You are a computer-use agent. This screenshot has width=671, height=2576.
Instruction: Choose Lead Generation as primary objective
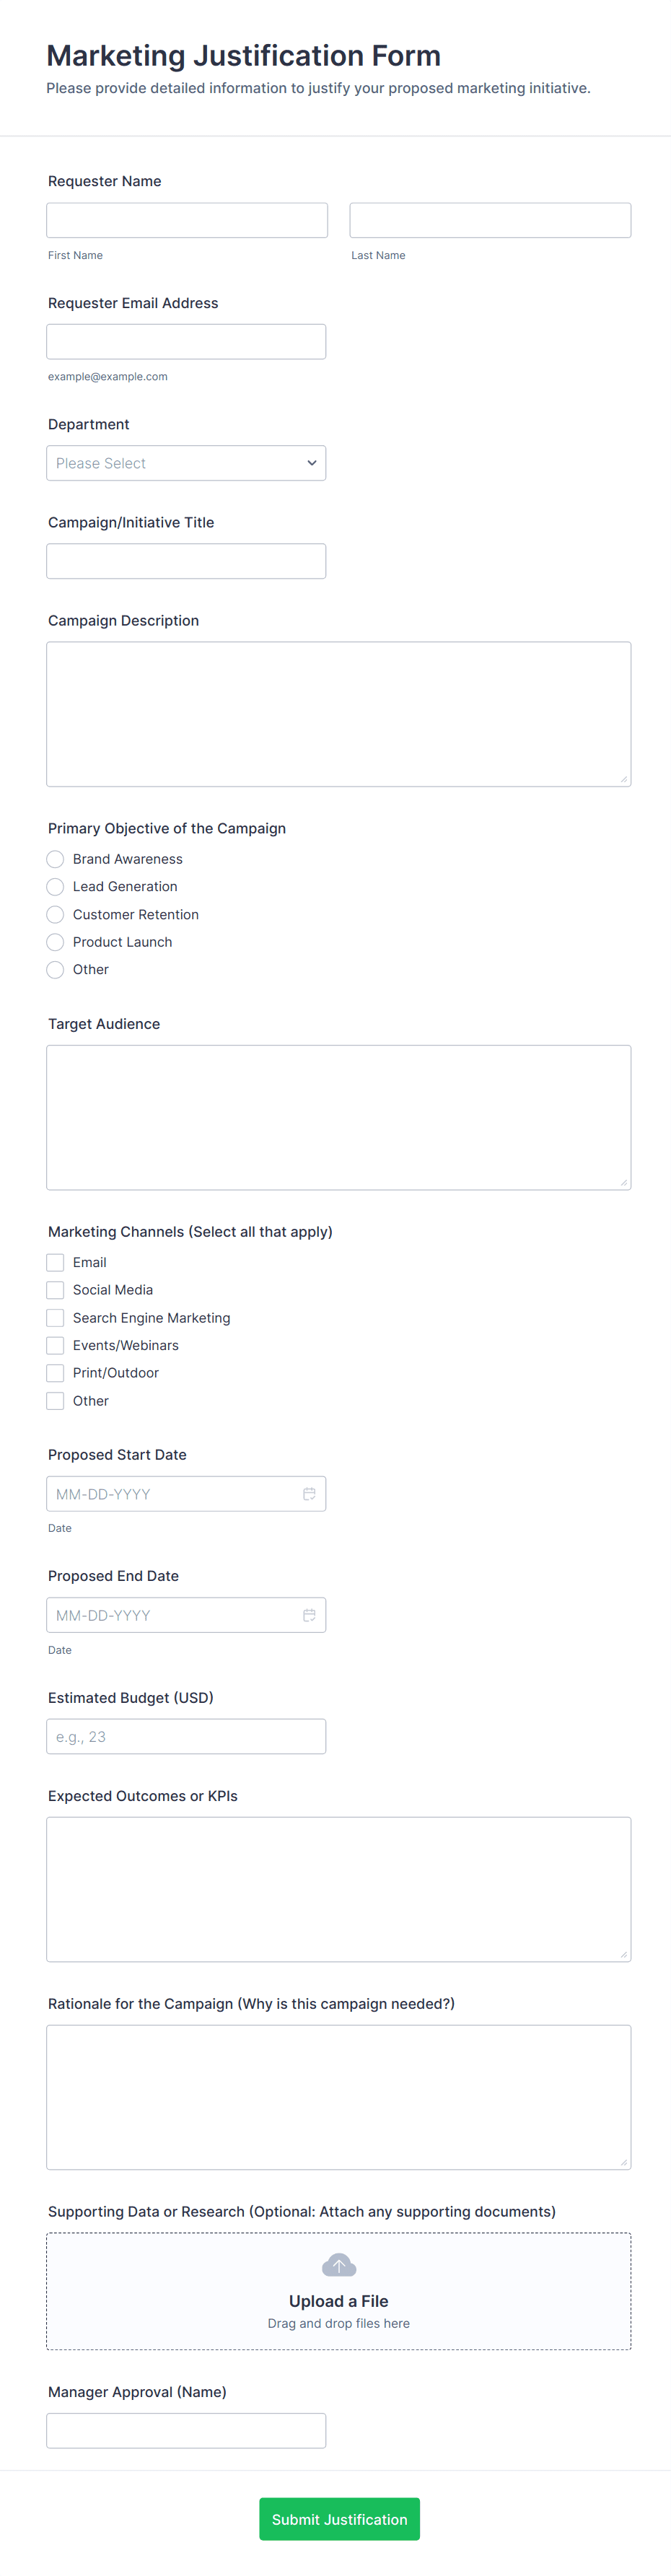[55, 886]
